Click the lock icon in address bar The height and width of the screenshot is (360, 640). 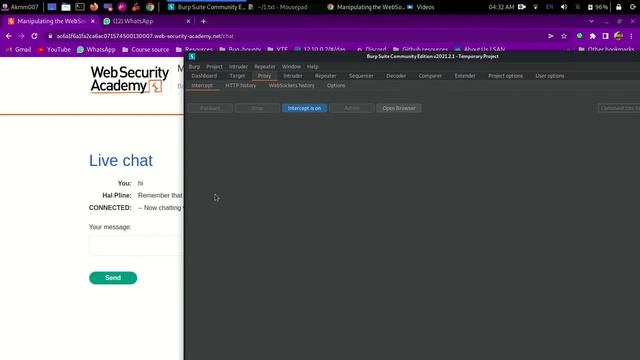tap(50, 36)
